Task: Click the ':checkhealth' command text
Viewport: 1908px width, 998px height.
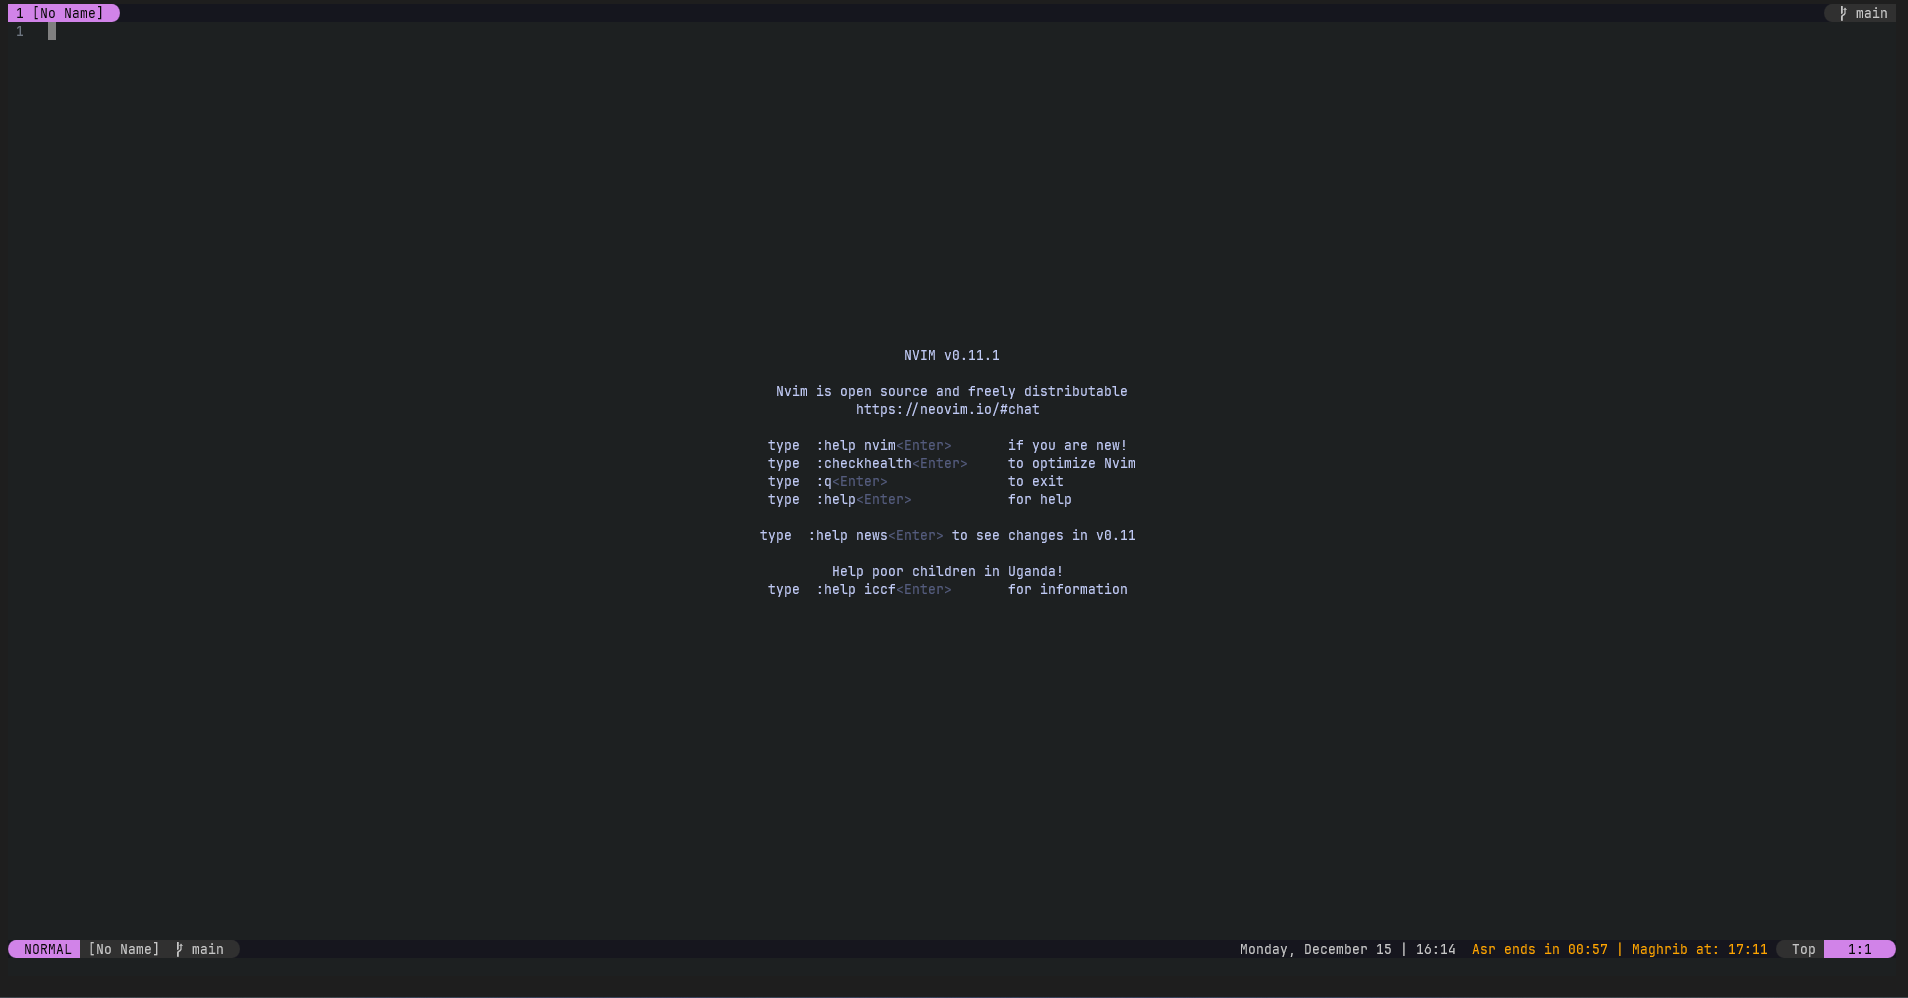Action: coord(863,463)
